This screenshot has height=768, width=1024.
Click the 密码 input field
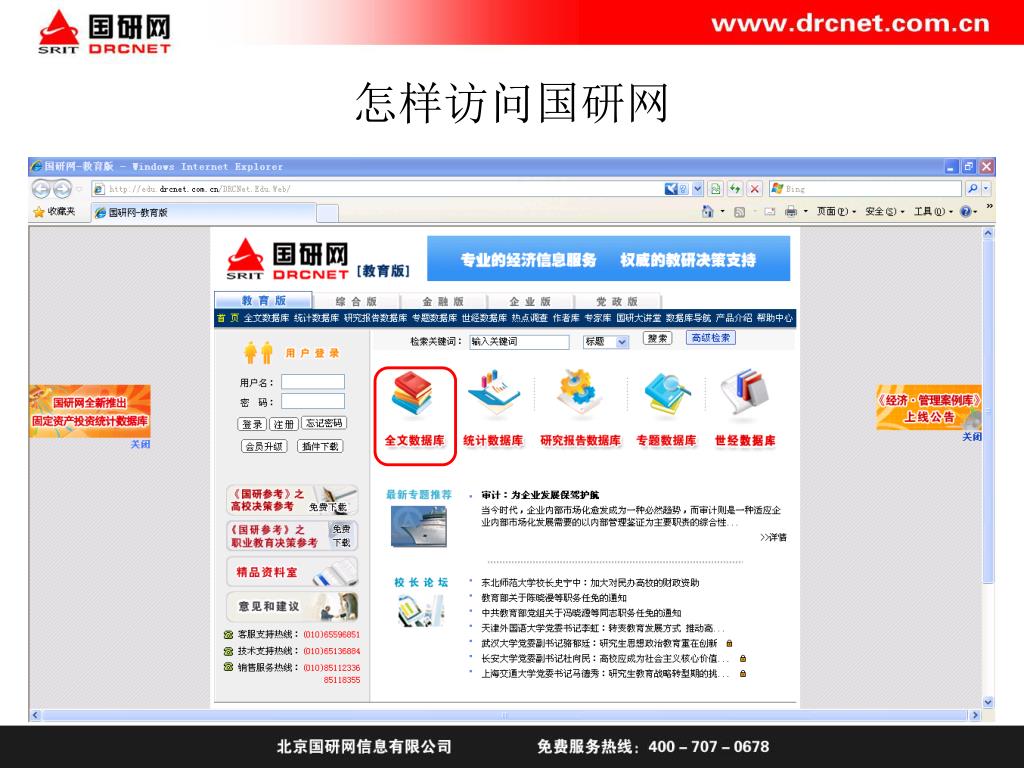pyautogui.click(x=313, y=401)
